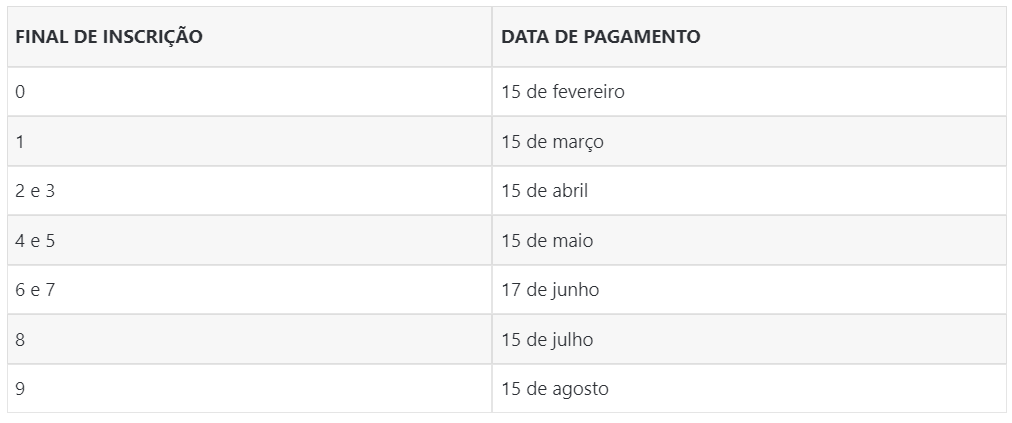The image size is (1012, 423).
Task: Click the digit 2 in '2 e 3'
Action: click(x=20, y=191)
